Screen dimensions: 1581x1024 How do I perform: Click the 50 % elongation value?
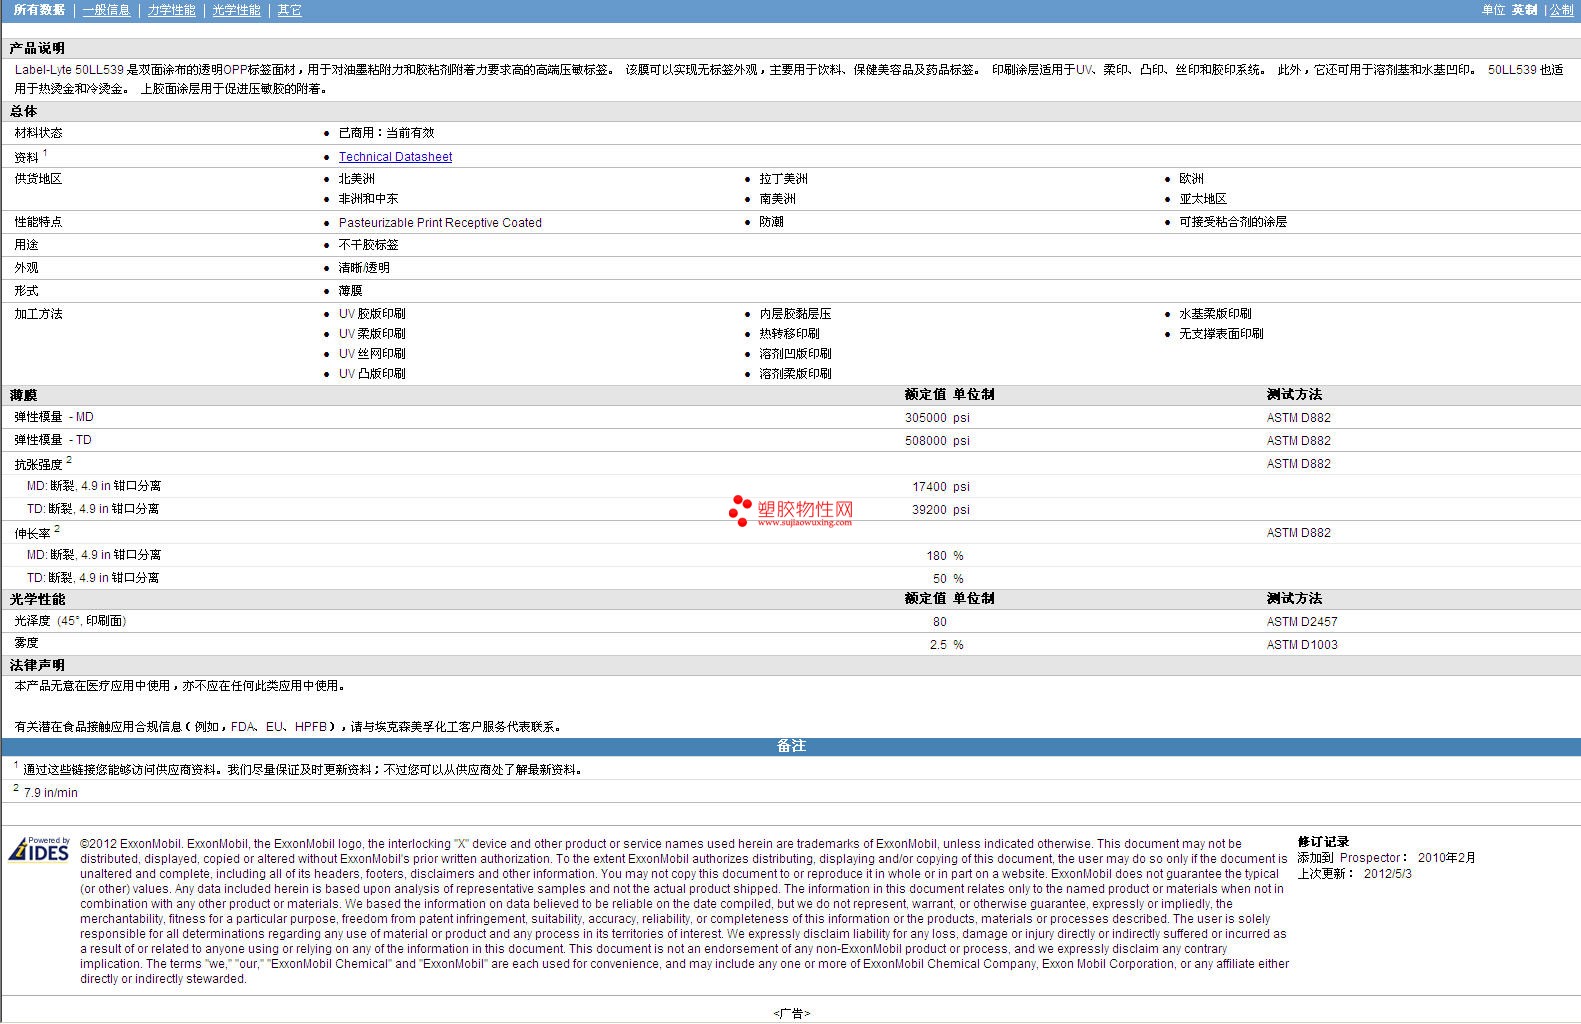tap(948, 579)
